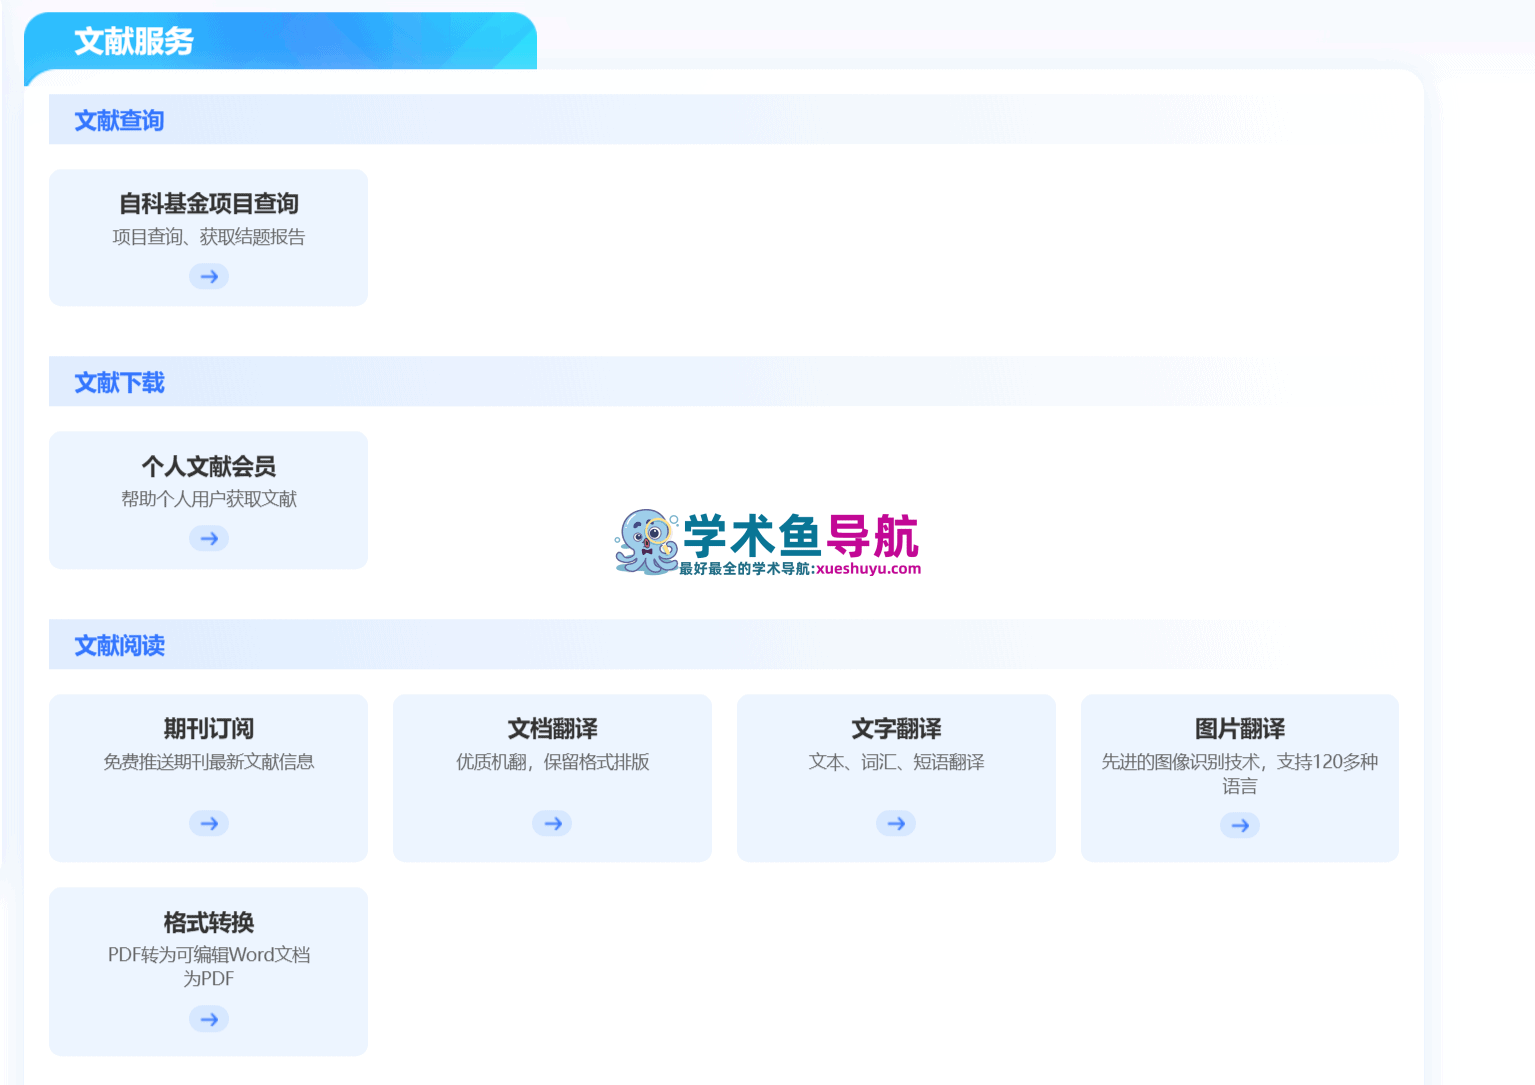Image resolution: width=1535 pixels, height=1085 pixels.
Task: Click text 先进的图像识别技术，支持120多种语言
Action: click(x=1240, y=774)
